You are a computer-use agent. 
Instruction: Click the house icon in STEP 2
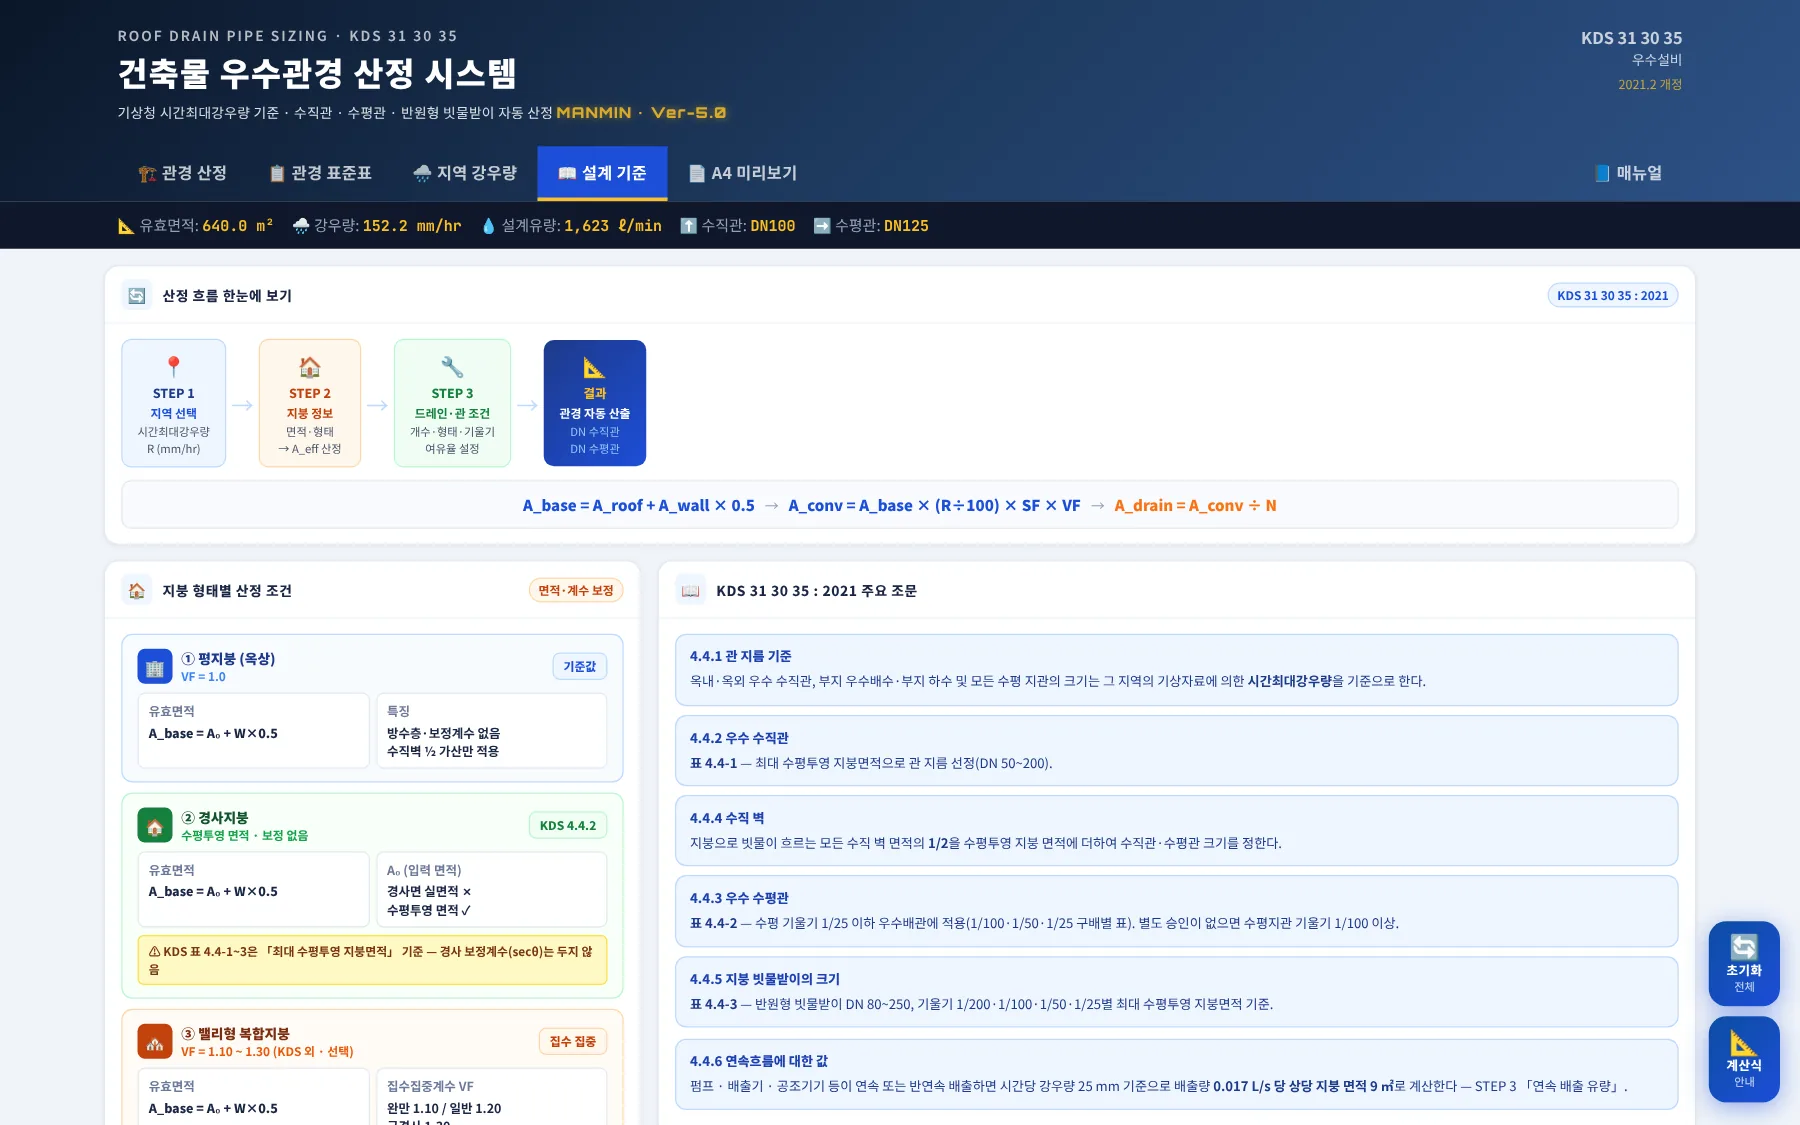click(x=310, y=367)
